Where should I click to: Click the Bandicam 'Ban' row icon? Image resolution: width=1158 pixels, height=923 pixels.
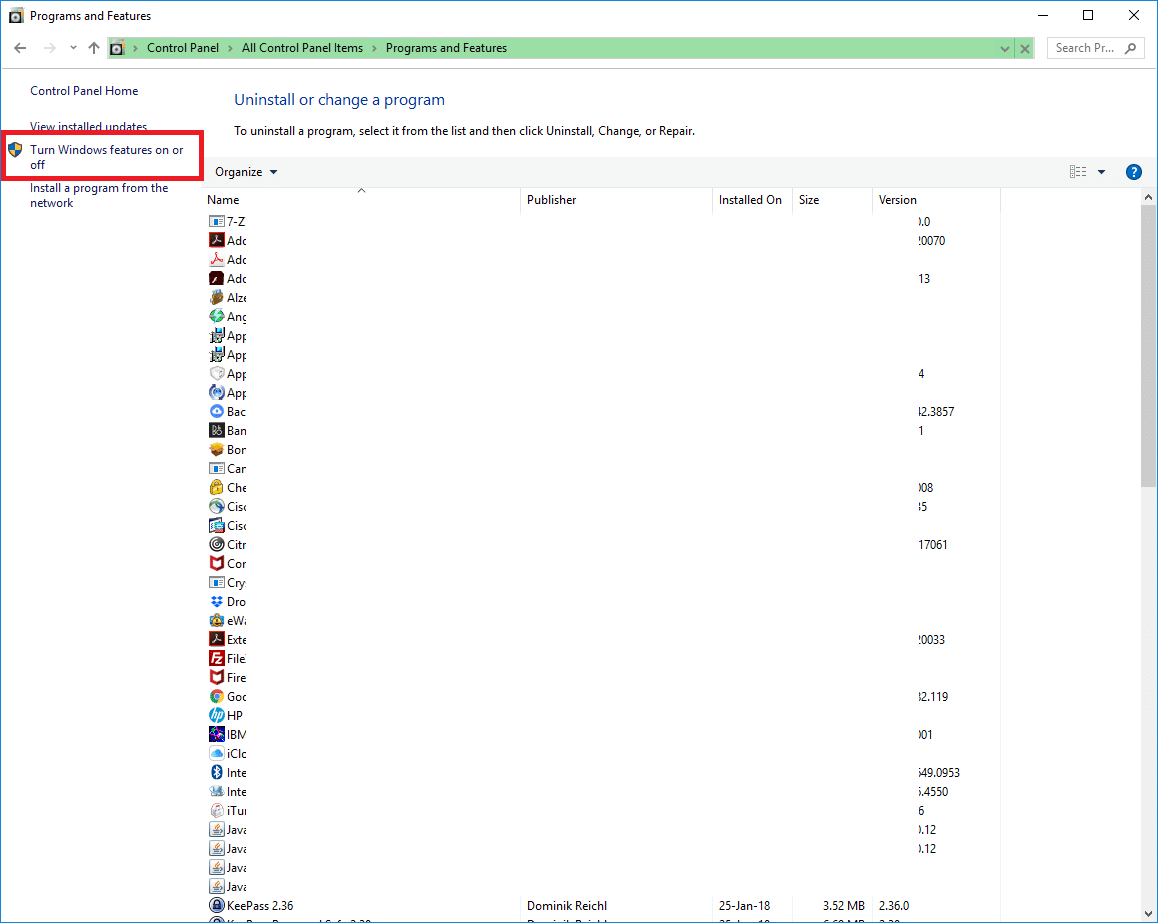pos(216,430)
